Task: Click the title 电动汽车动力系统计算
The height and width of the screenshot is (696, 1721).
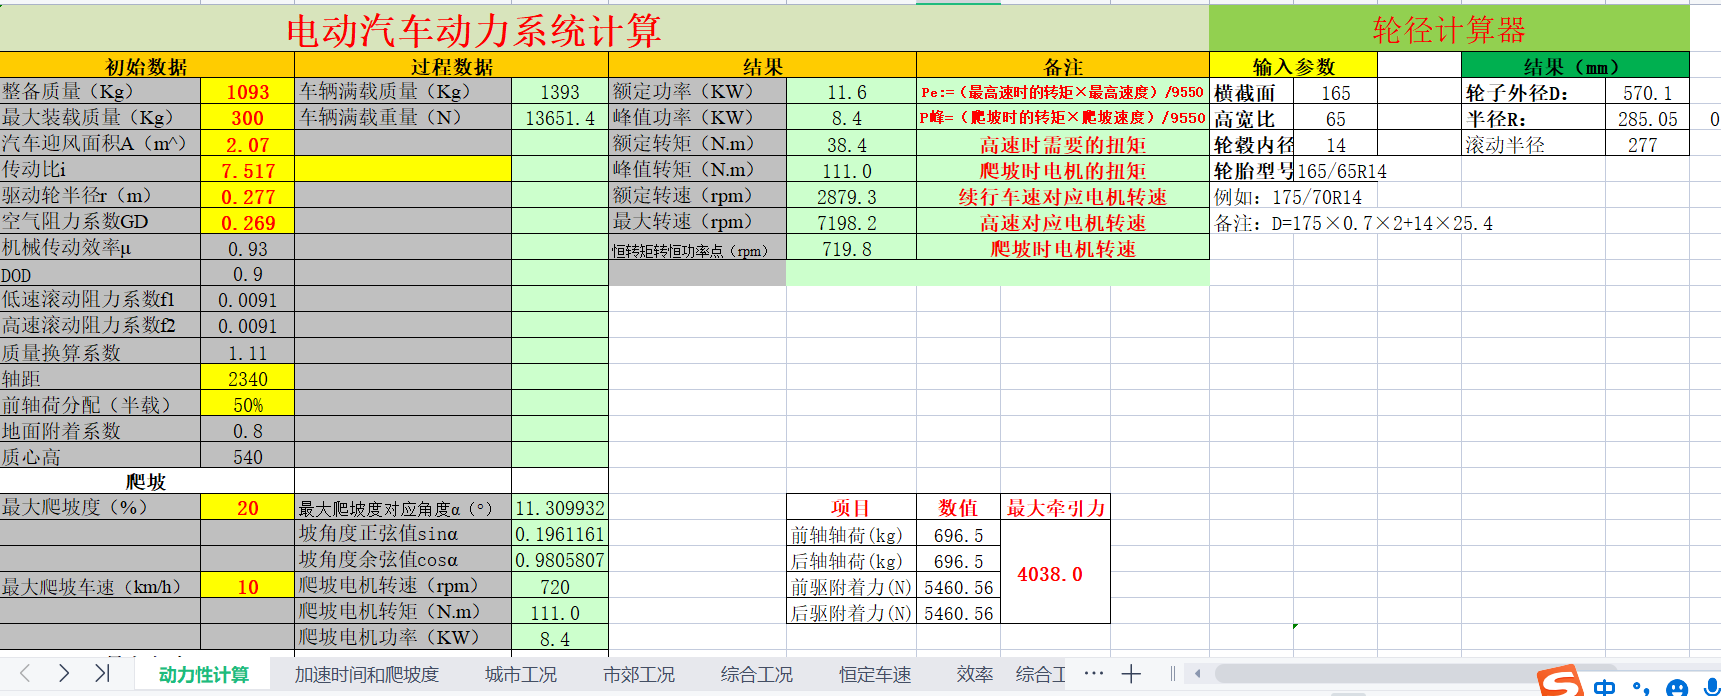Action: coord(474,31)
